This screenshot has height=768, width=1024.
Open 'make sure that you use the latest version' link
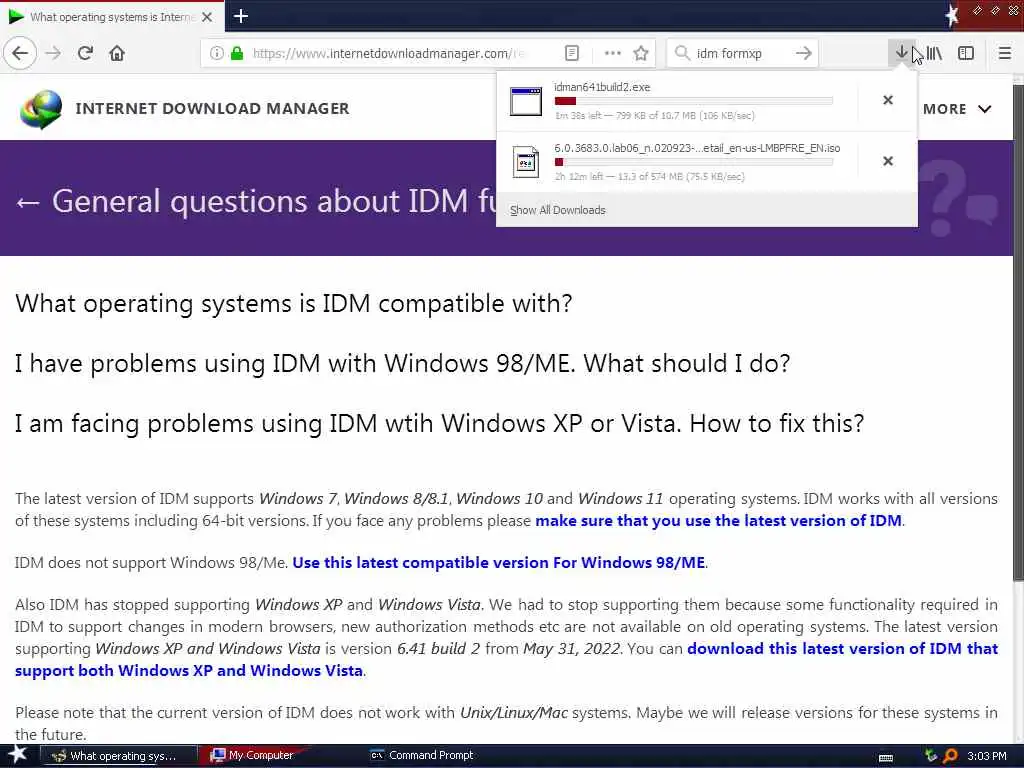718,520
